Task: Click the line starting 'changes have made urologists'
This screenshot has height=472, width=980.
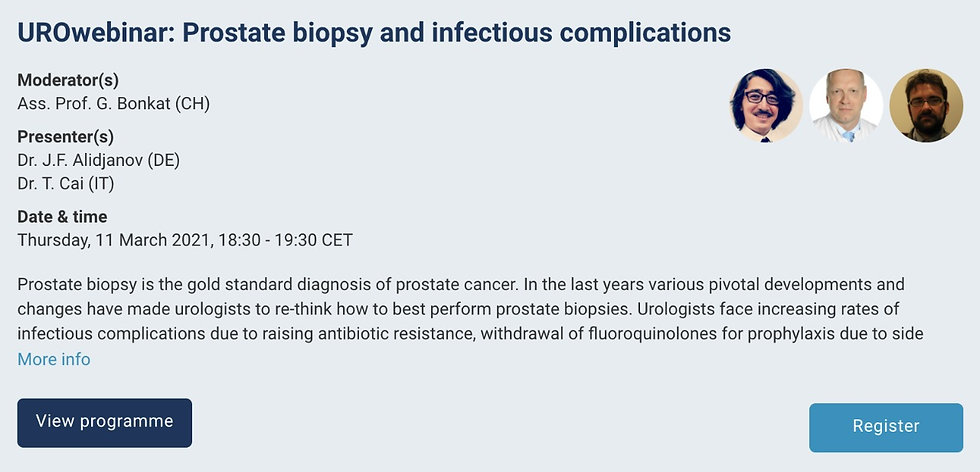Action: pyautogui.click(x=458, y=309)
